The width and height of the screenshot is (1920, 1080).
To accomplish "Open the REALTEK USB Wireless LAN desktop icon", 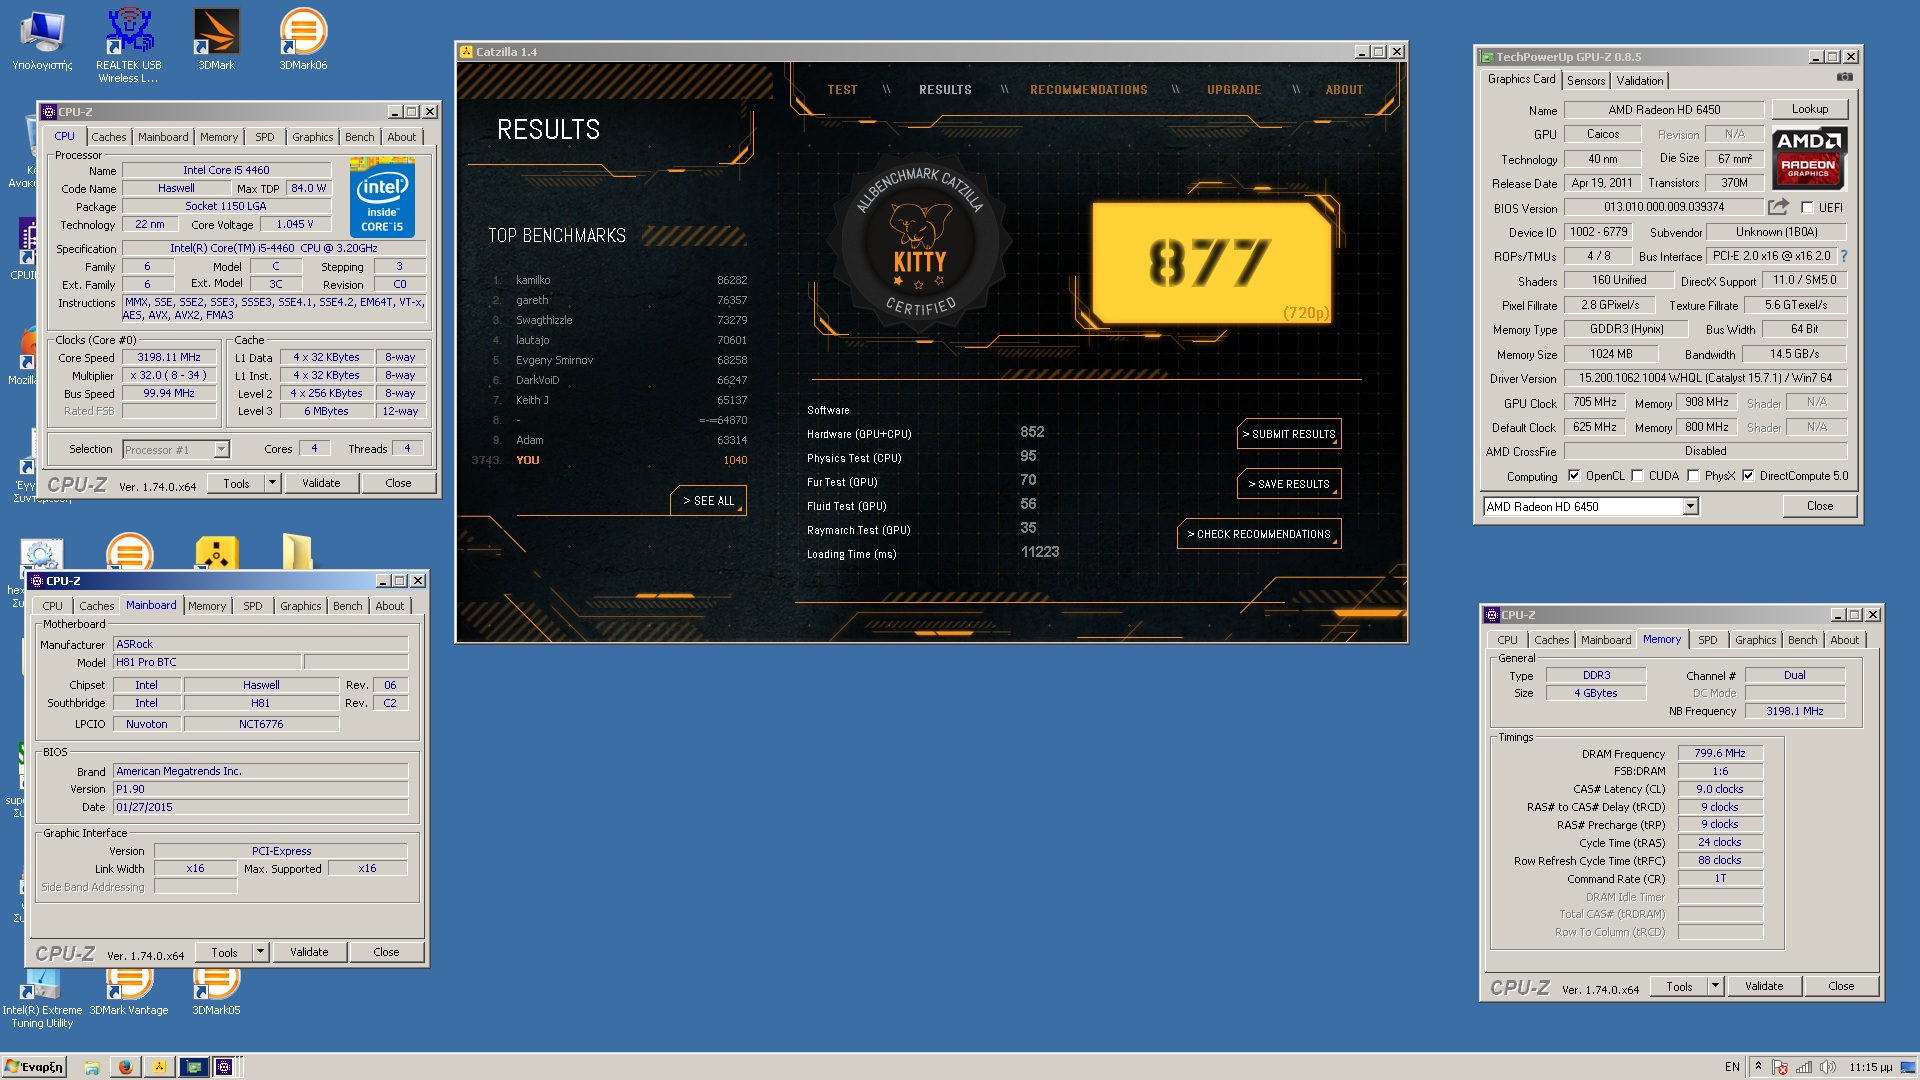I will click(129, 45).
